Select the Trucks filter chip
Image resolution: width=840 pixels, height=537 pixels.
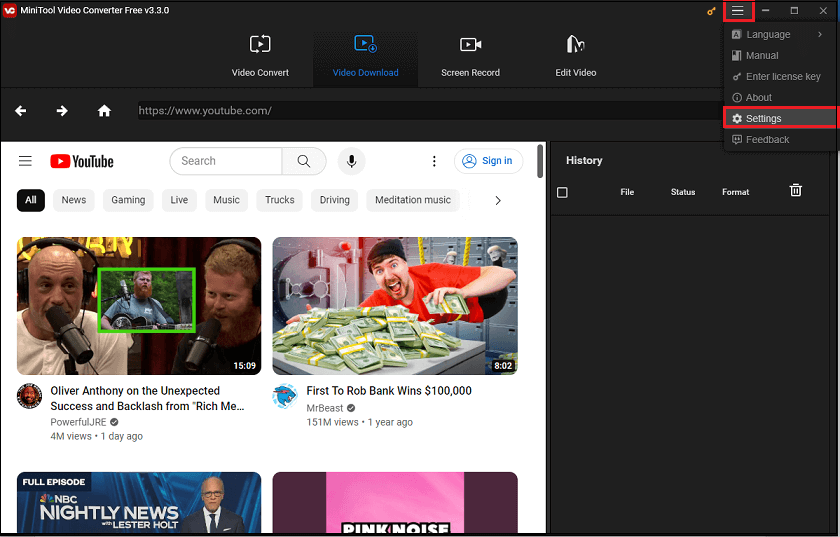coord(280,200)
